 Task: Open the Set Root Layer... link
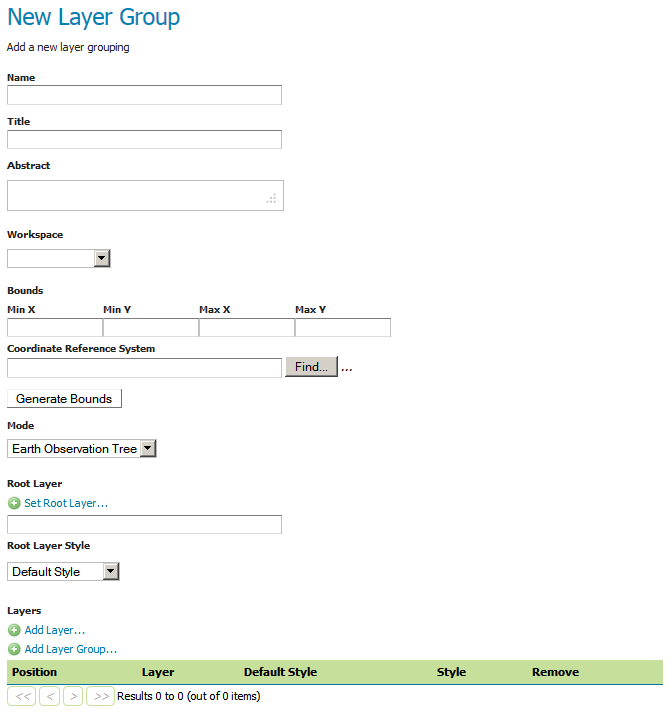[66, 503]
